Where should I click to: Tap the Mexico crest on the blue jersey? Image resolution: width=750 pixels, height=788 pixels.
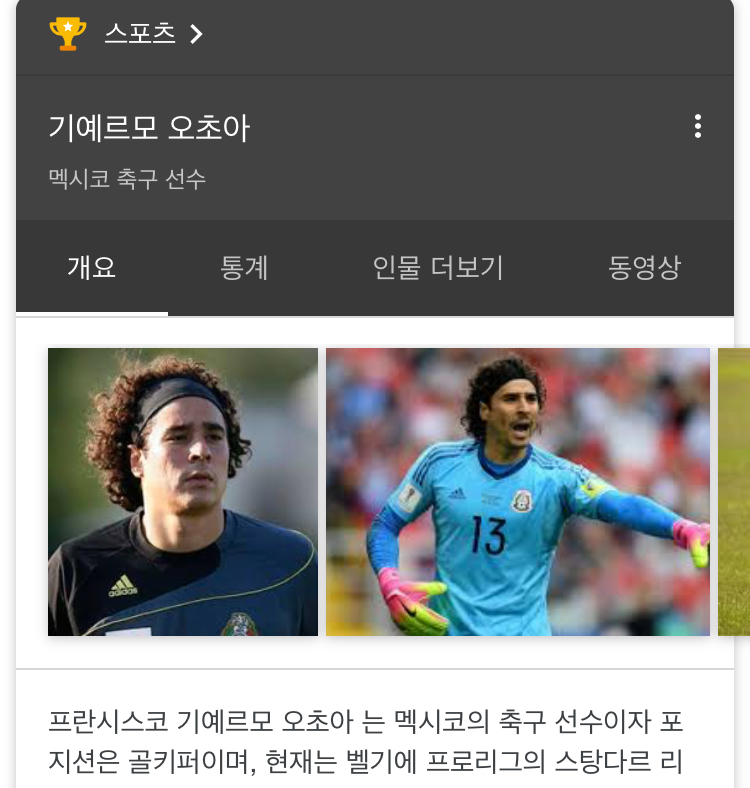(x=522, y=500)
